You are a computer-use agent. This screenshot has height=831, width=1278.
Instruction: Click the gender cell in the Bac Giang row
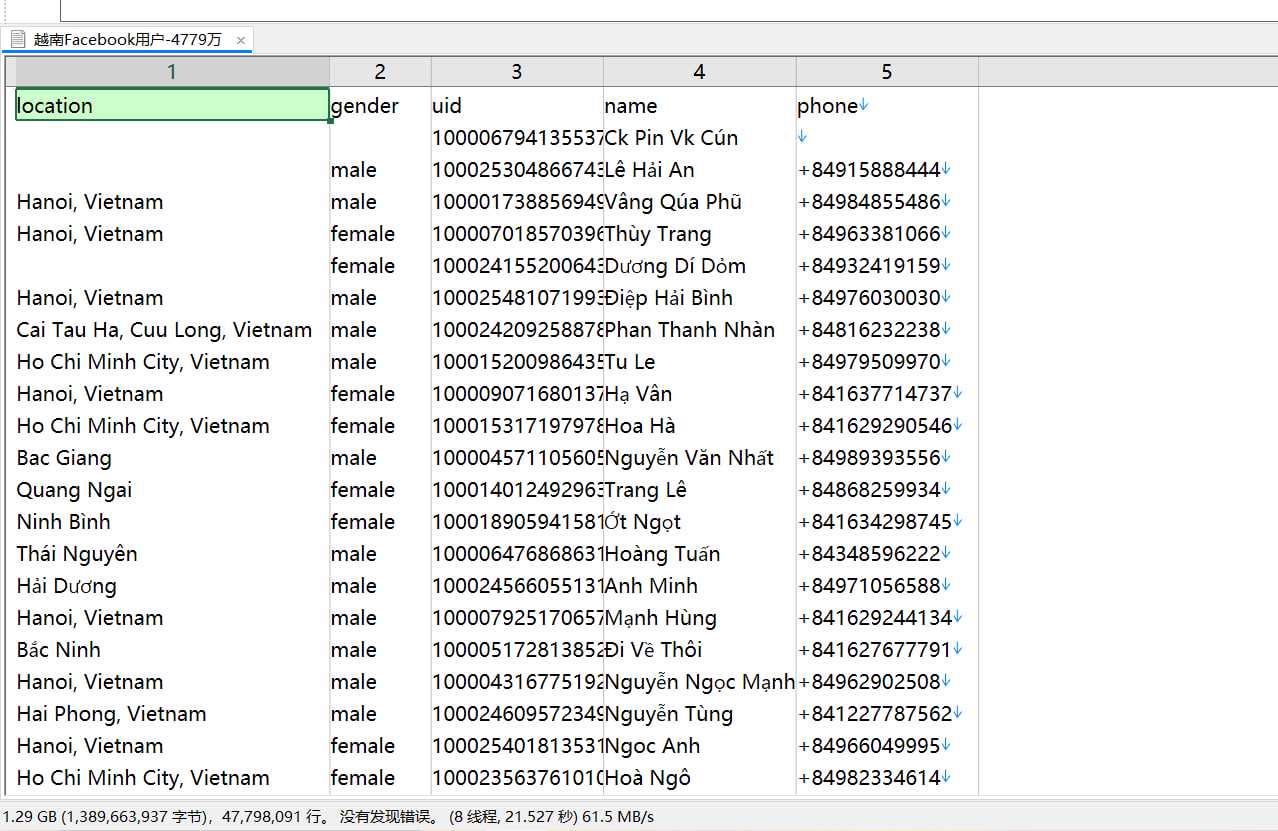click(380, 458)
